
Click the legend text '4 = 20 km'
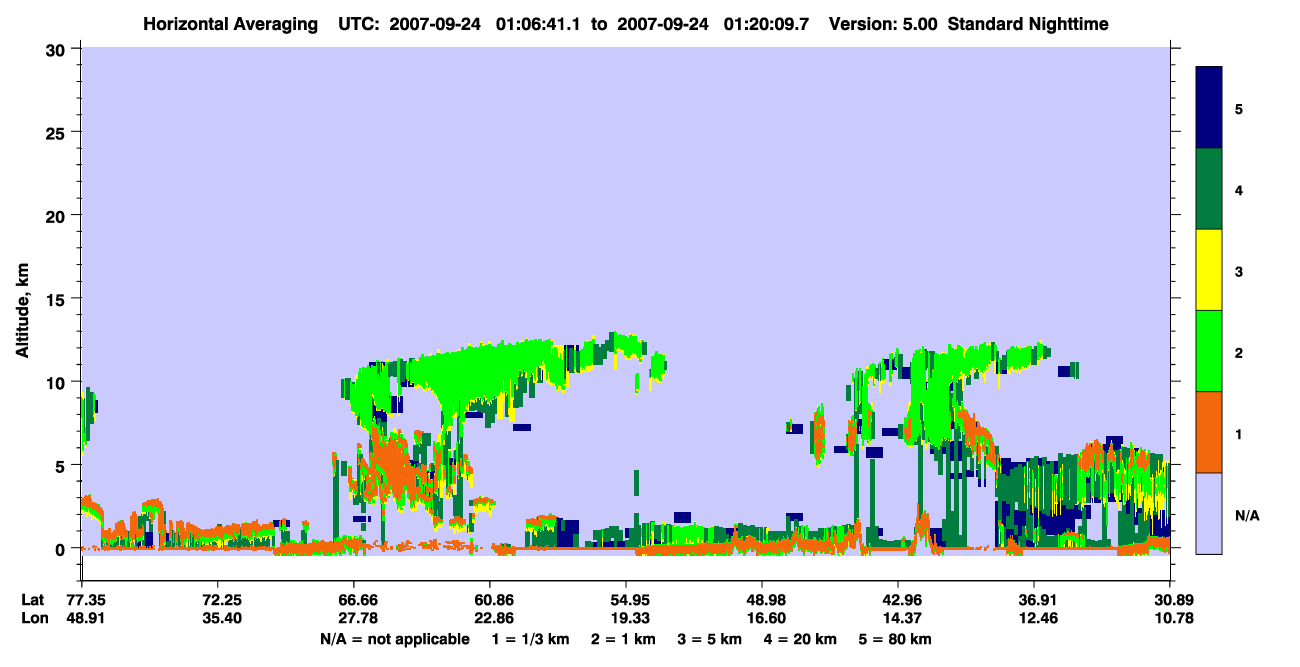(x=800, y=639)
